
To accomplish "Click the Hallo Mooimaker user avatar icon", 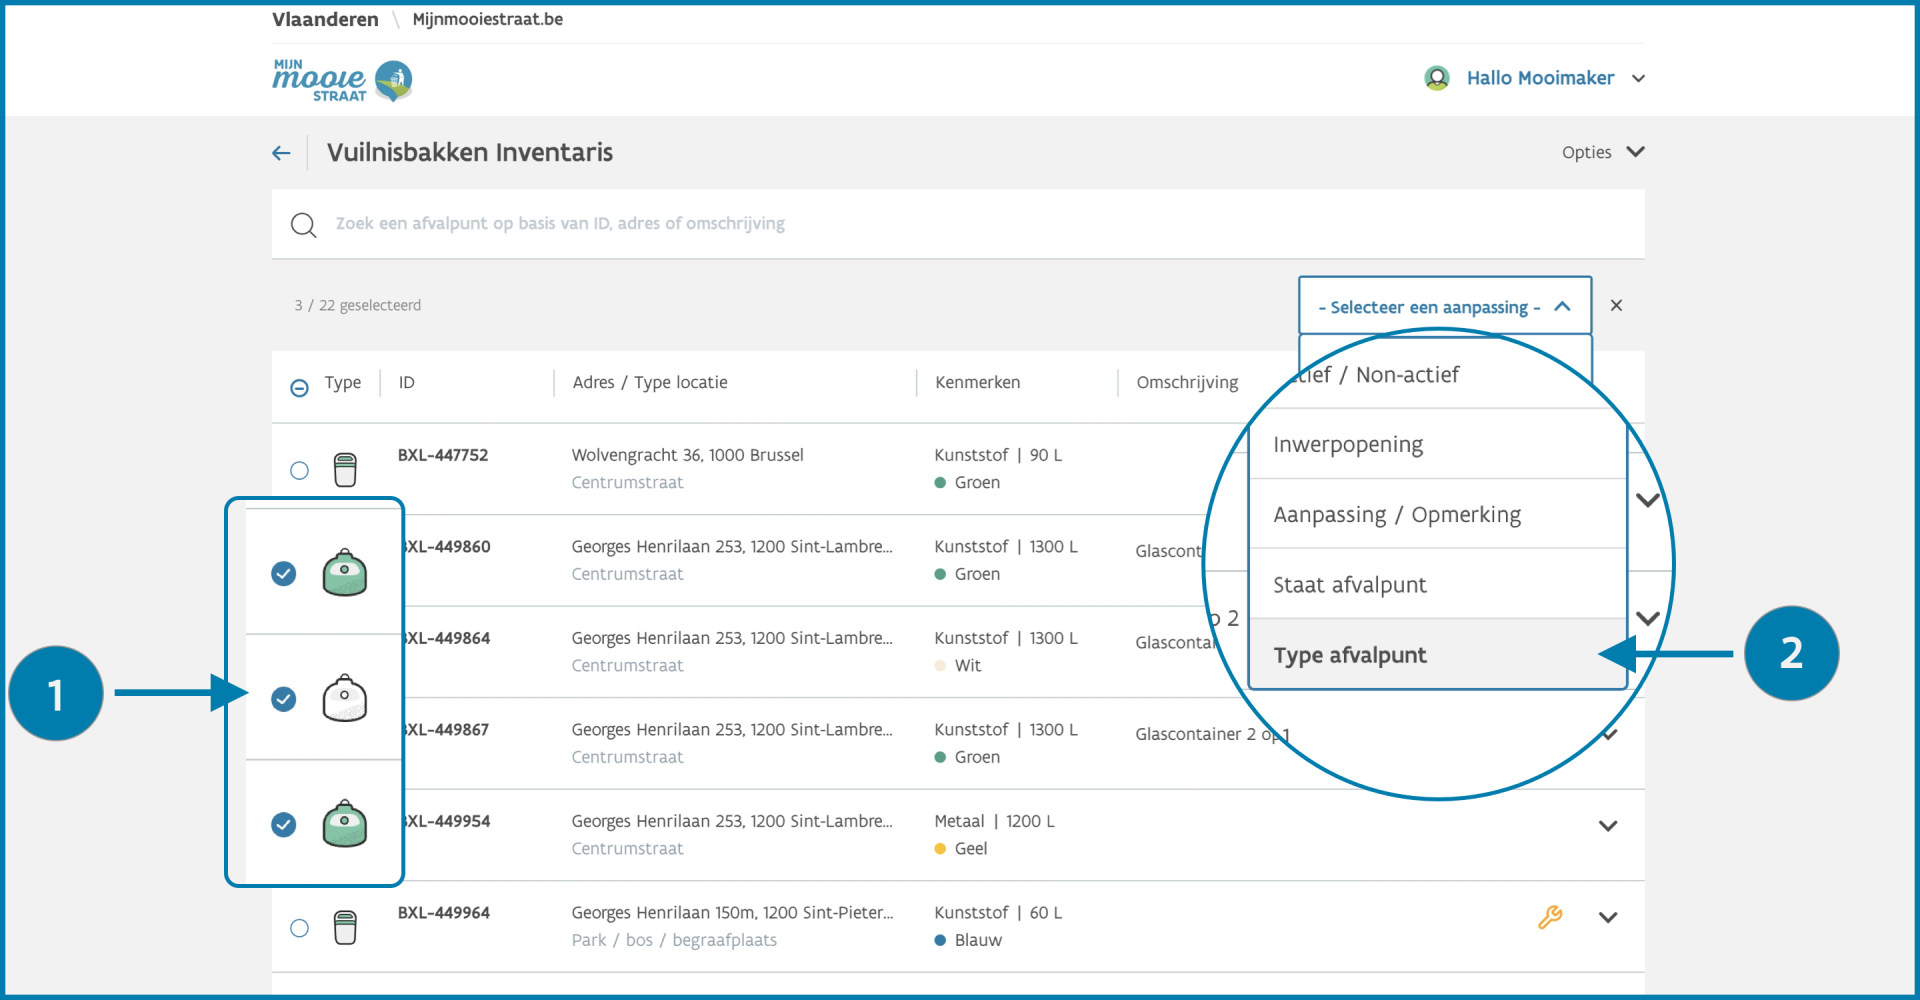I will click(x=1437, y=78).
